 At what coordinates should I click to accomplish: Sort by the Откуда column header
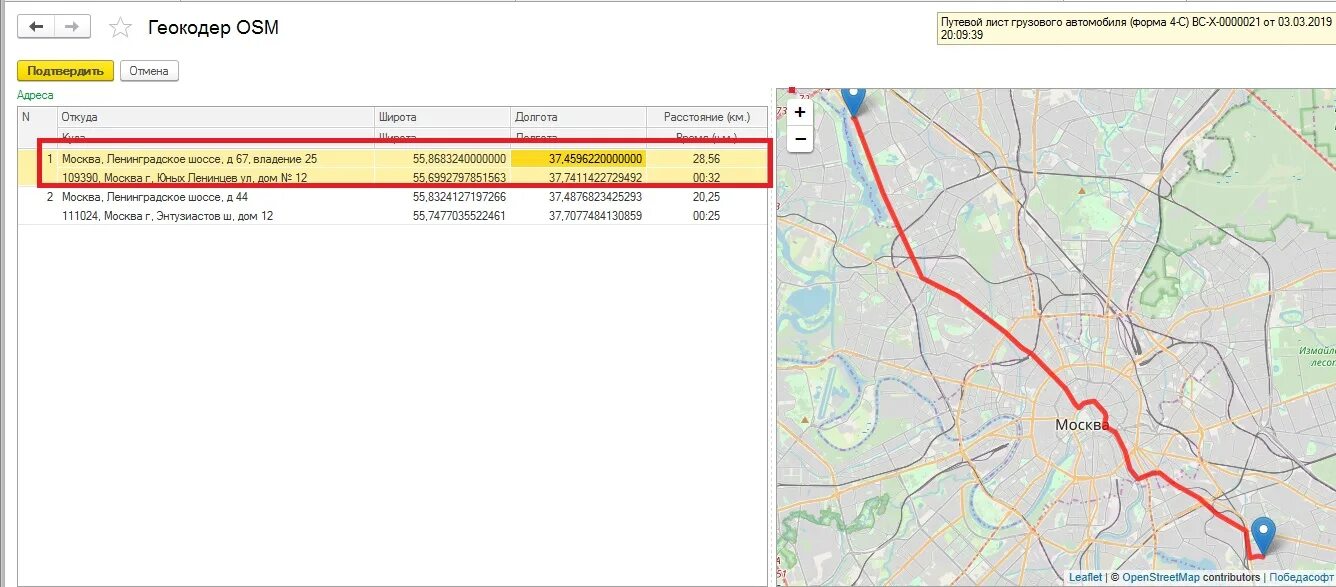[x=216, y=117]
